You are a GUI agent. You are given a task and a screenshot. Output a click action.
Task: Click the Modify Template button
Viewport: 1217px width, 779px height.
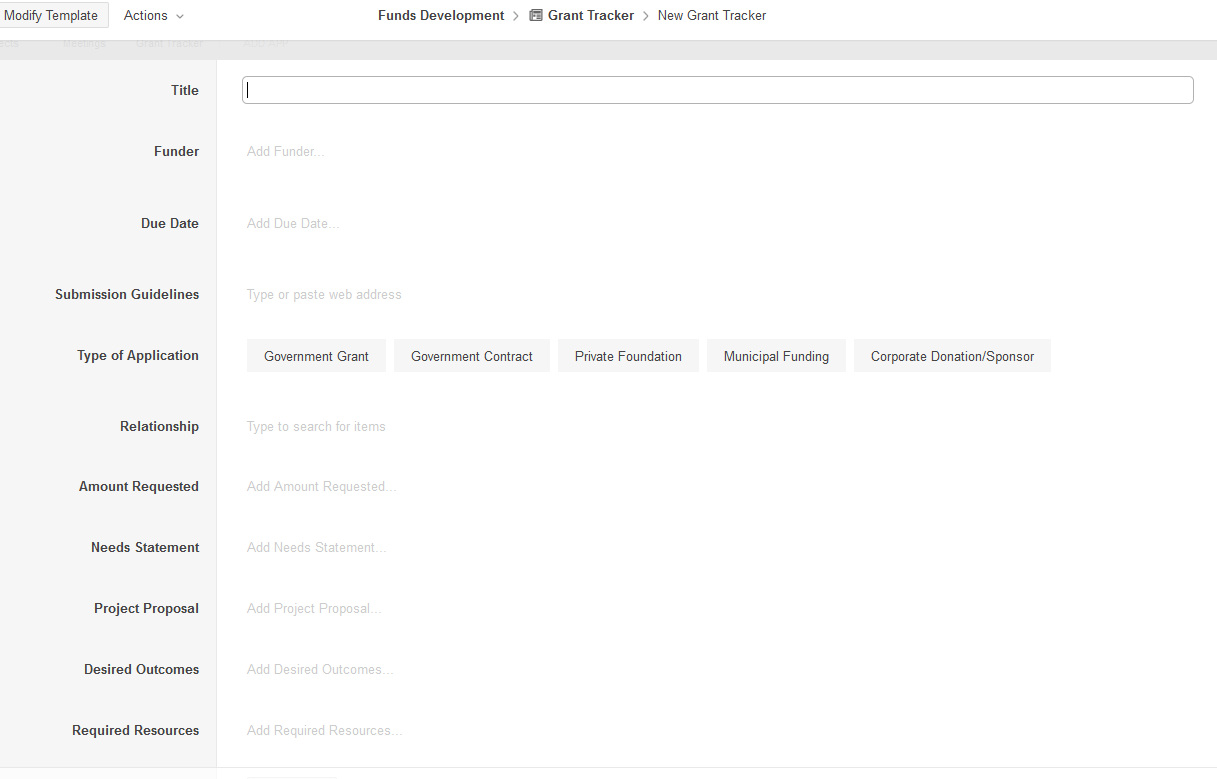[52, 16]
